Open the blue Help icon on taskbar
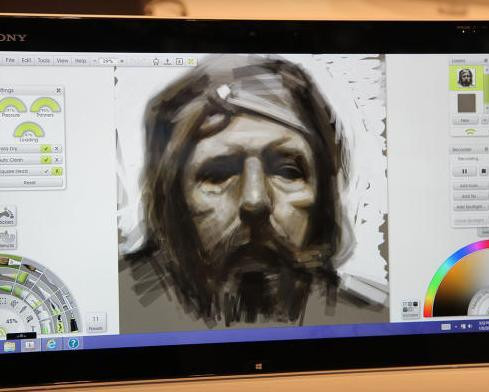Image resolution: width=489 pixels, height=392 pixels. point(73,343)
